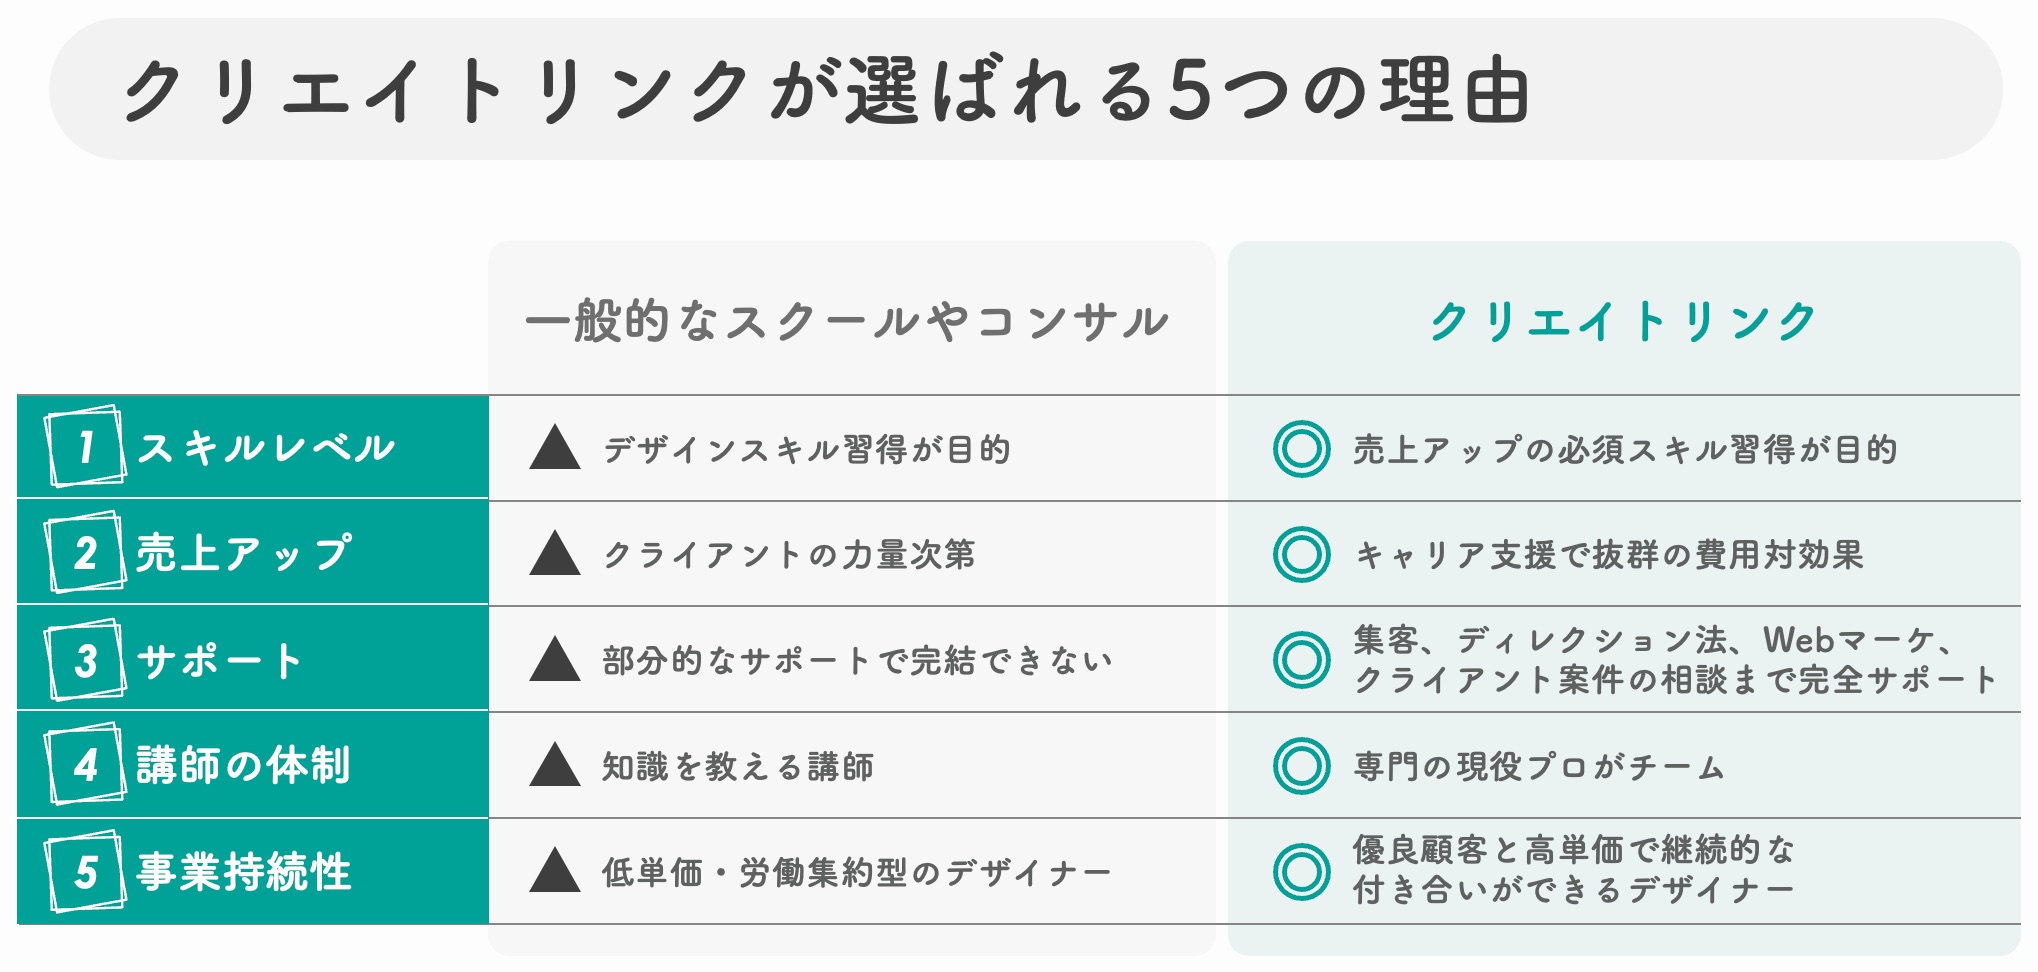Viewport: 2038px width, 972px height.
Task: Click the title クリエイトリンクが選ばれる5つの理由
Action: [825, 90]
